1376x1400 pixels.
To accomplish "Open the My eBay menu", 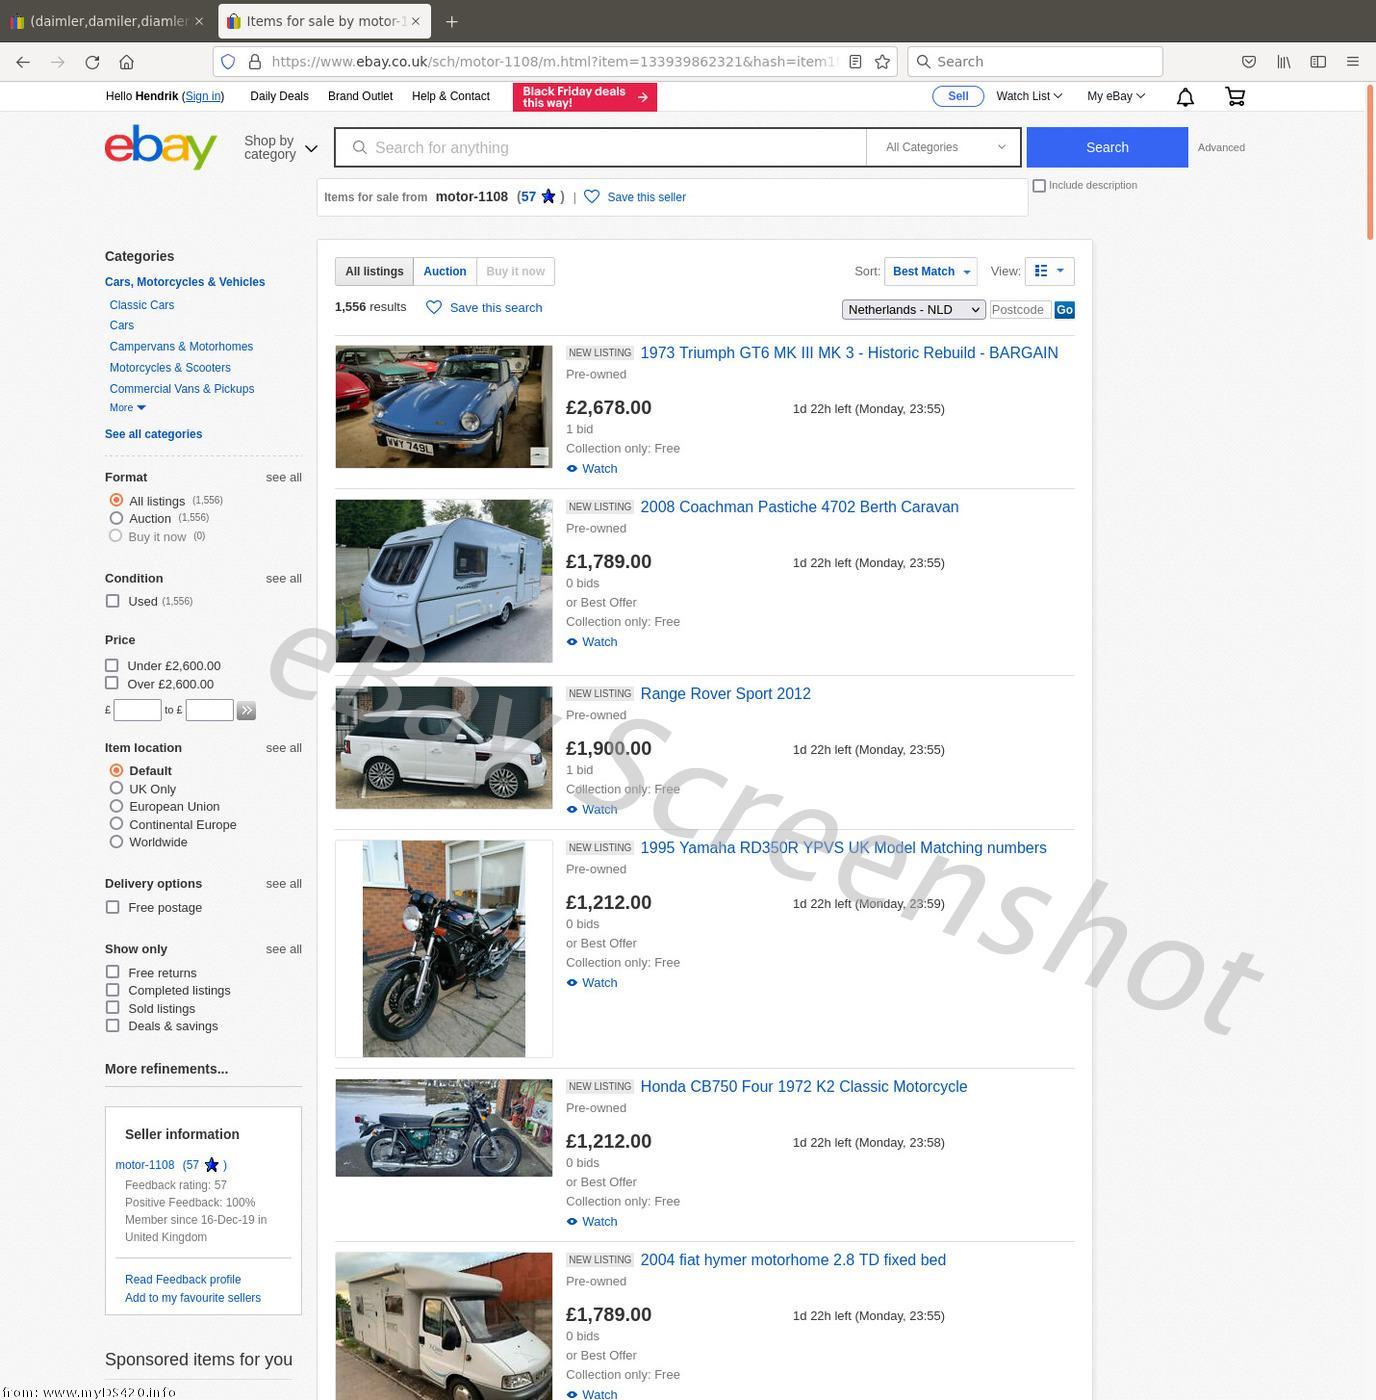I will pos(1115,97).
